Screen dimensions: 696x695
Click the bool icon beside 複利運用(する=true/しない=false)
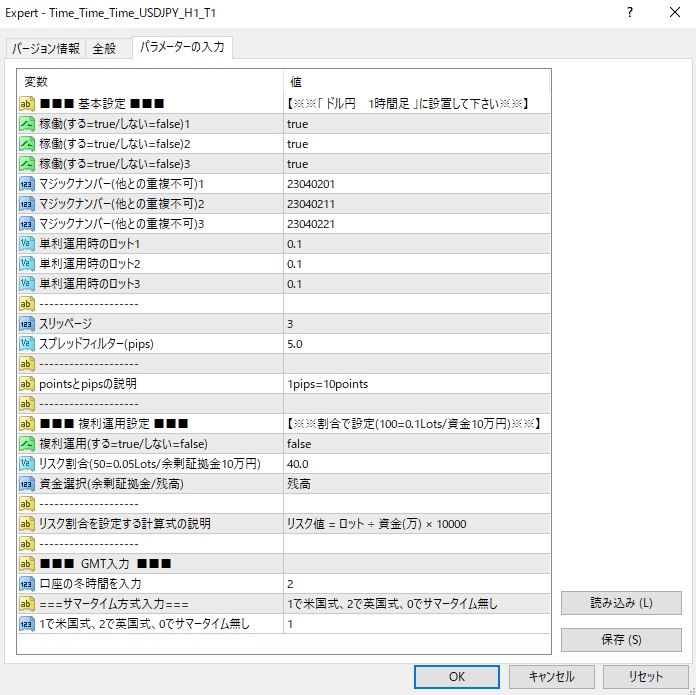click(x=27, y=444)
